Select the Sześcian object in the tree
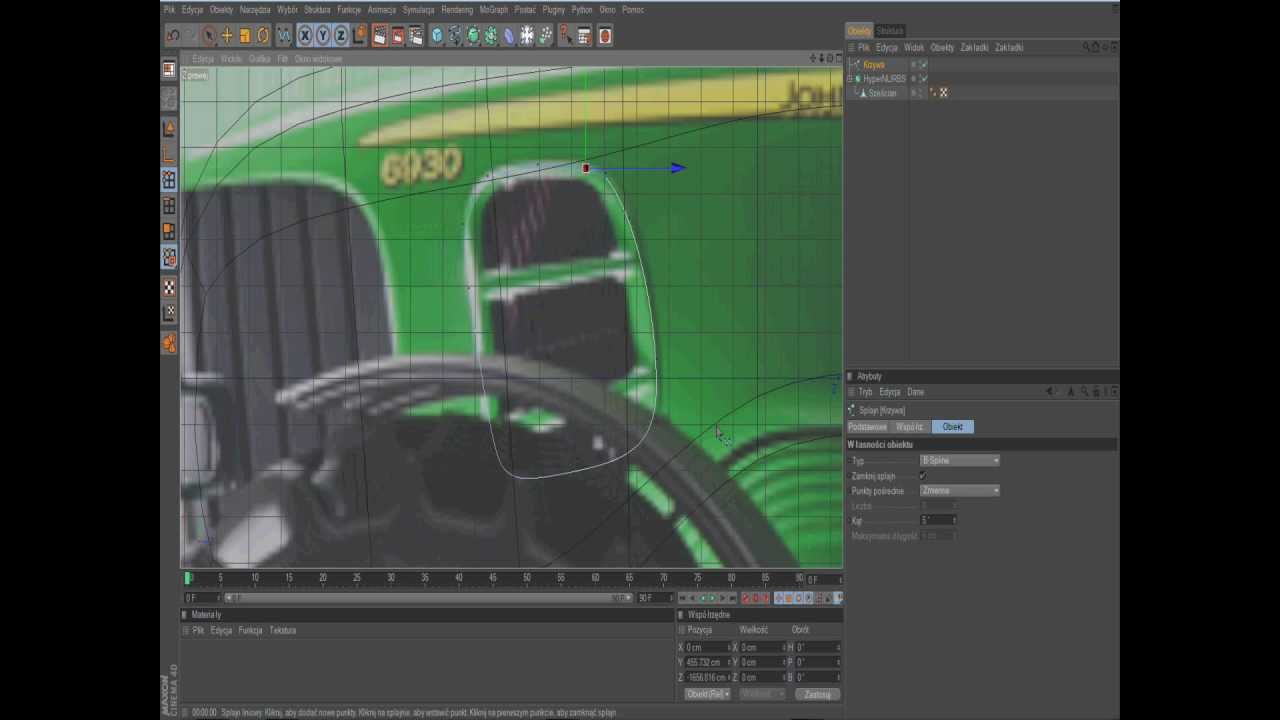This screenshot has width=1280, height=720. [882, 93]
